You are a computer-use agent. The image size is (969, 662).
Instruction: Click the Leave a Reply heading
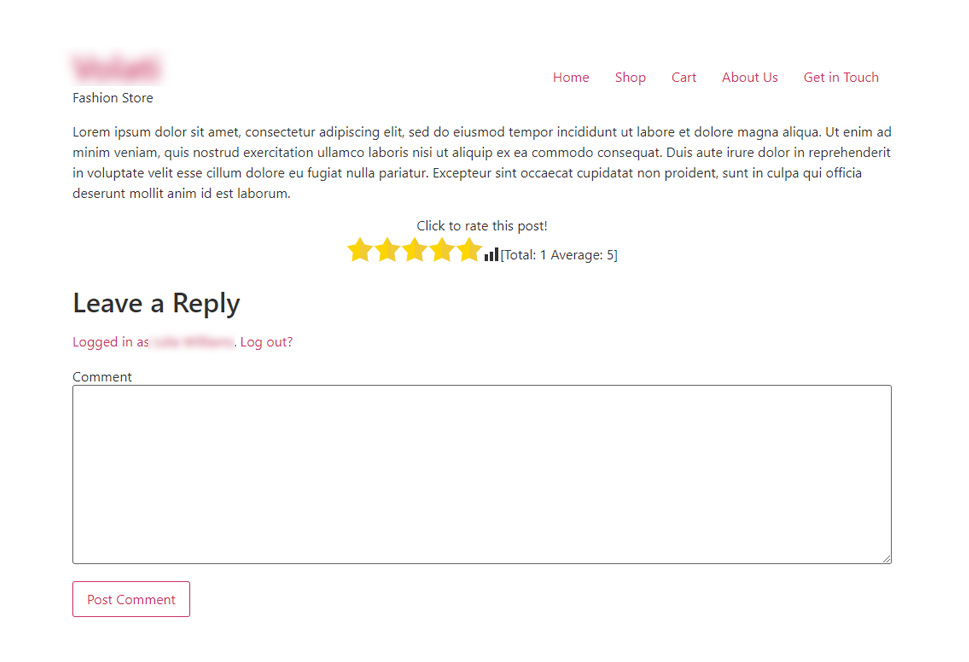pos(156,303)
